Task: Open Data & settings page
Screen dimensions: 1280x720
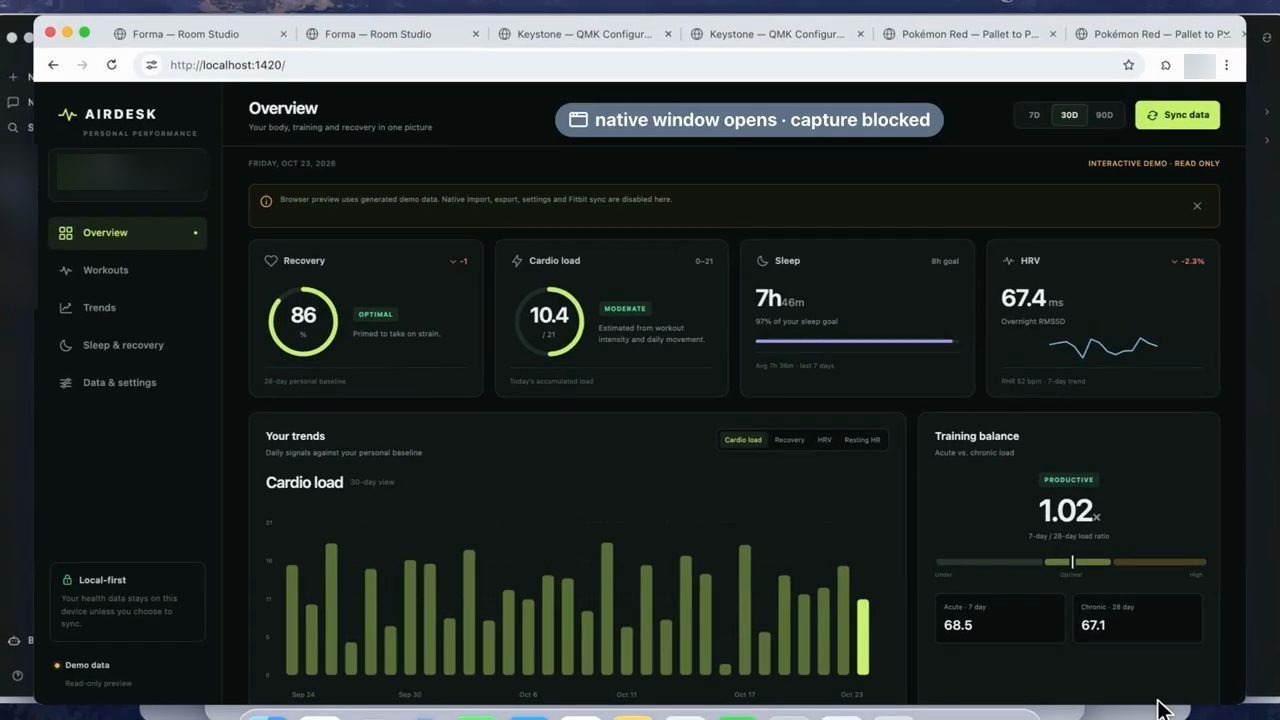Action: pos(127,383)
